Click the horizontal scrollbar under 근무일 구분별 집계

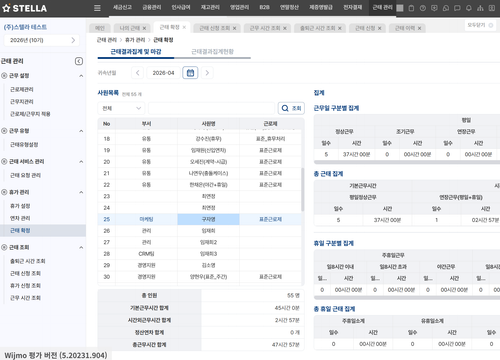(407, 162)
